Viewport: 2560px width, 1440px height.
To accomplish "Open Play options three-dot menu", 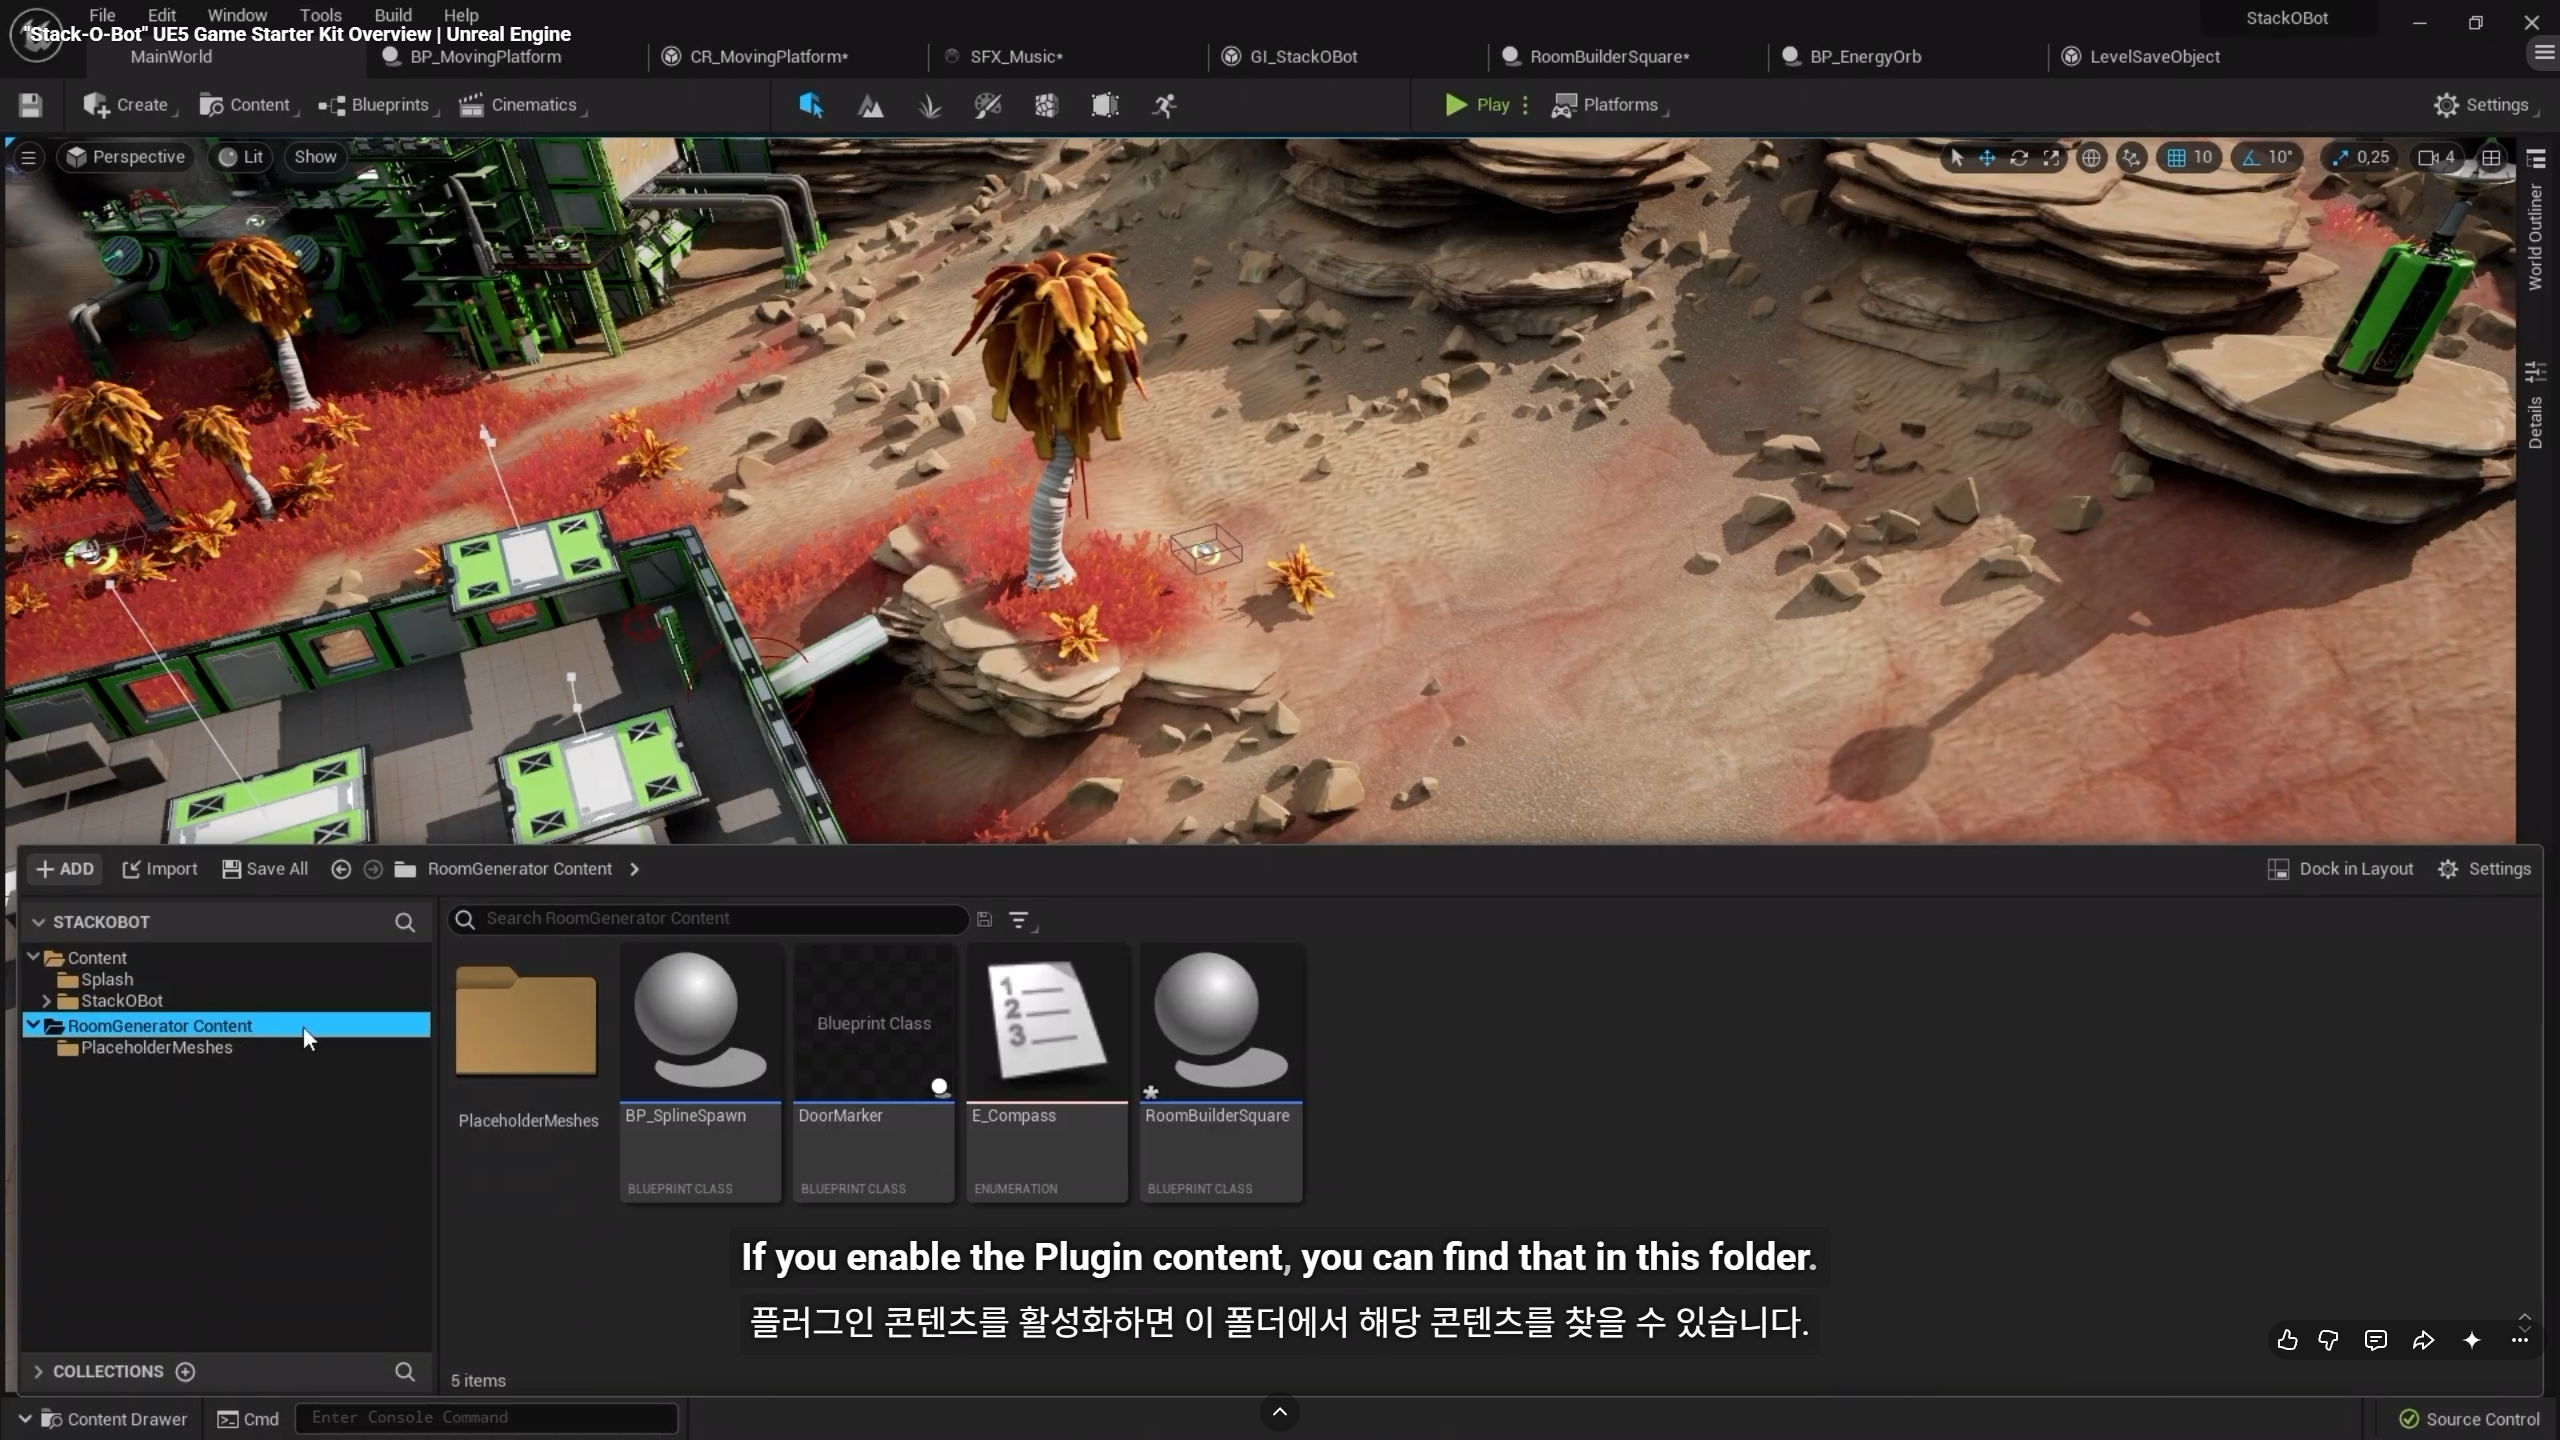I will point(1525,105).
